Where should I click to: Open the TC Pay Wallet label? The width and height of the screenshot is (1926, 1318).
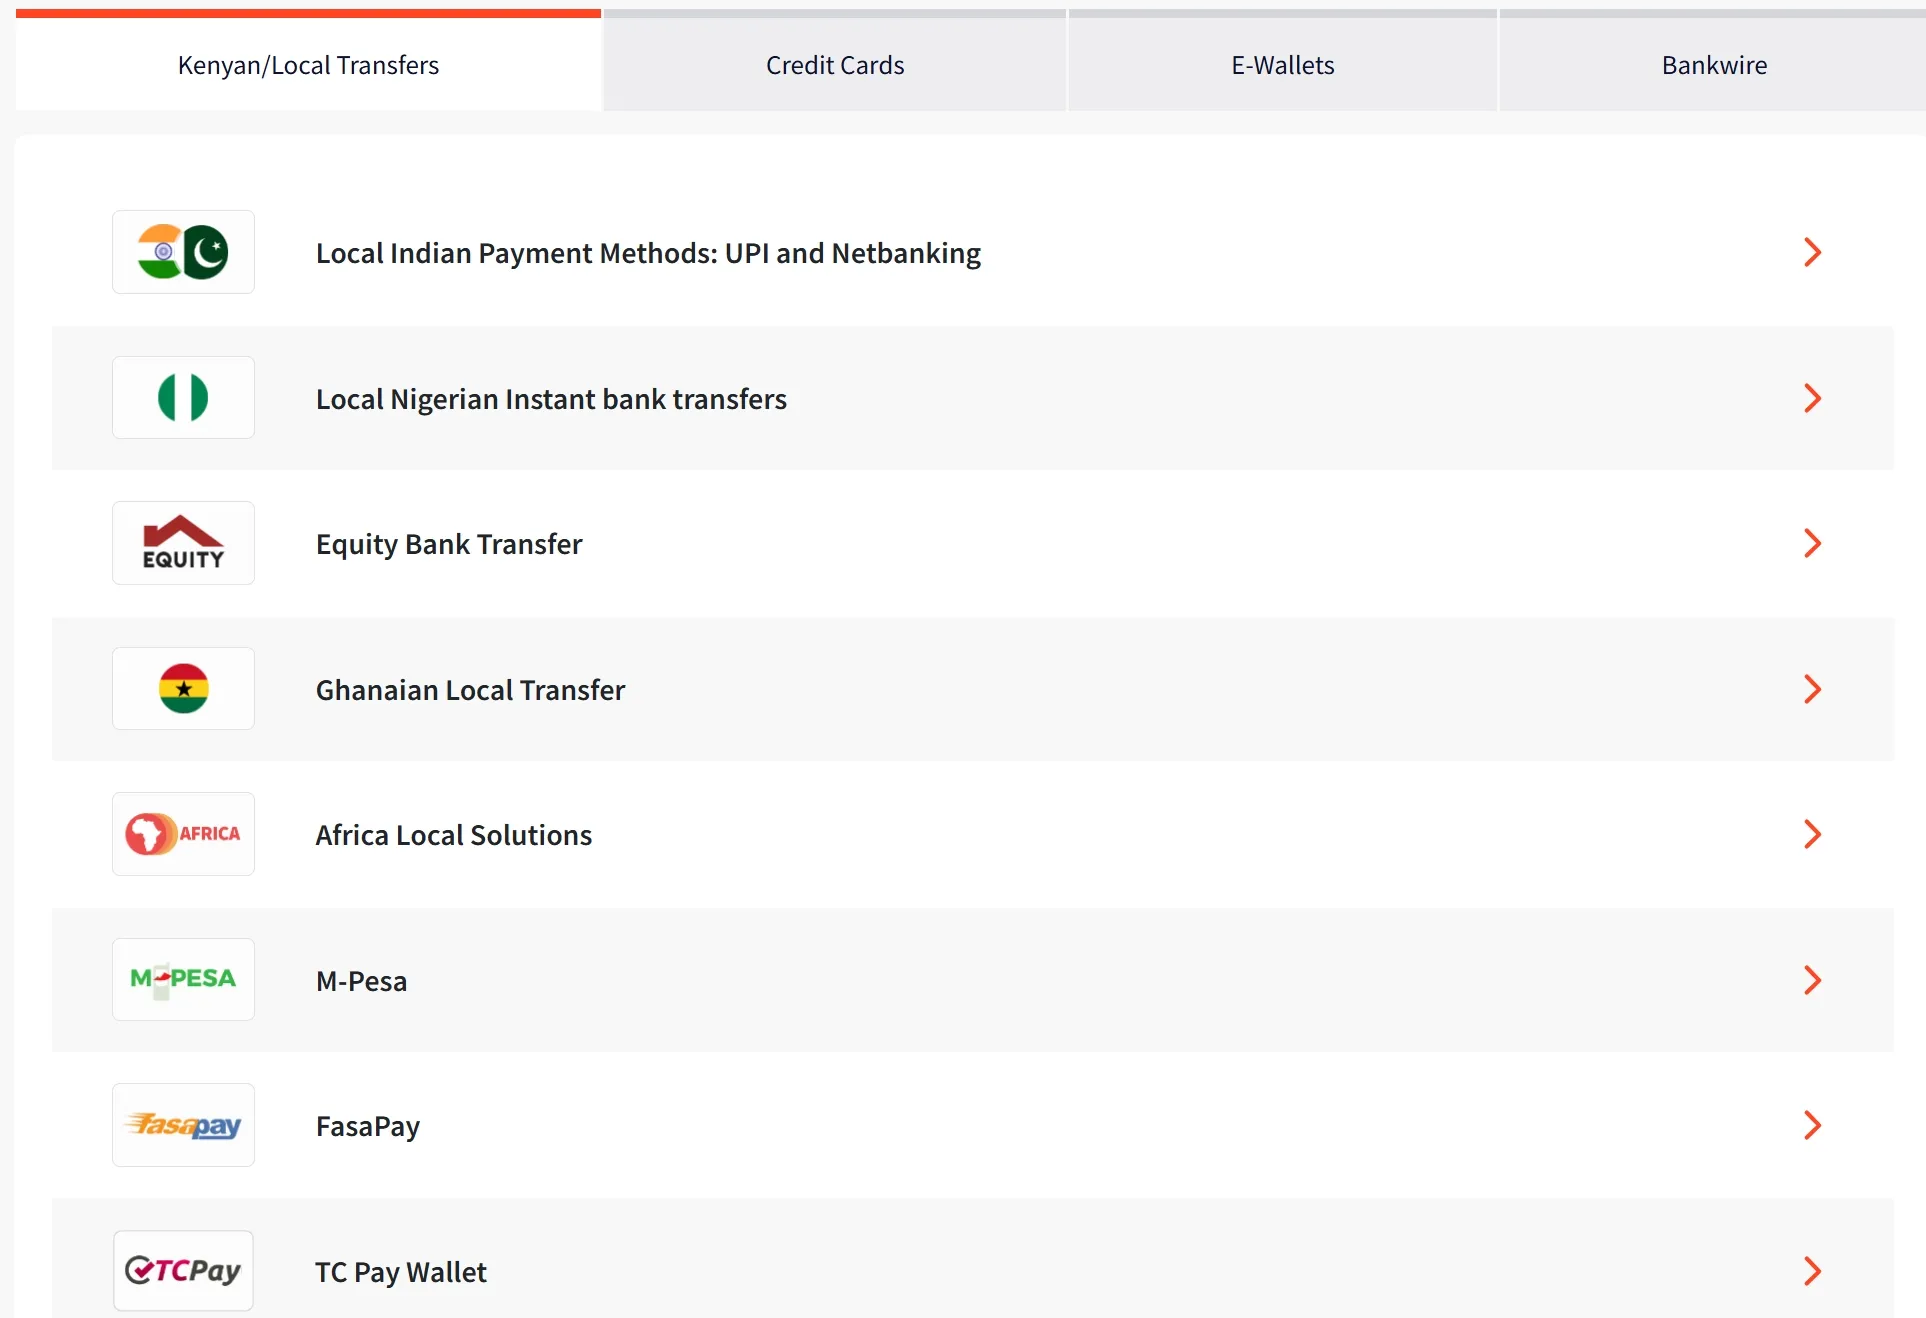click(401, 1272)
